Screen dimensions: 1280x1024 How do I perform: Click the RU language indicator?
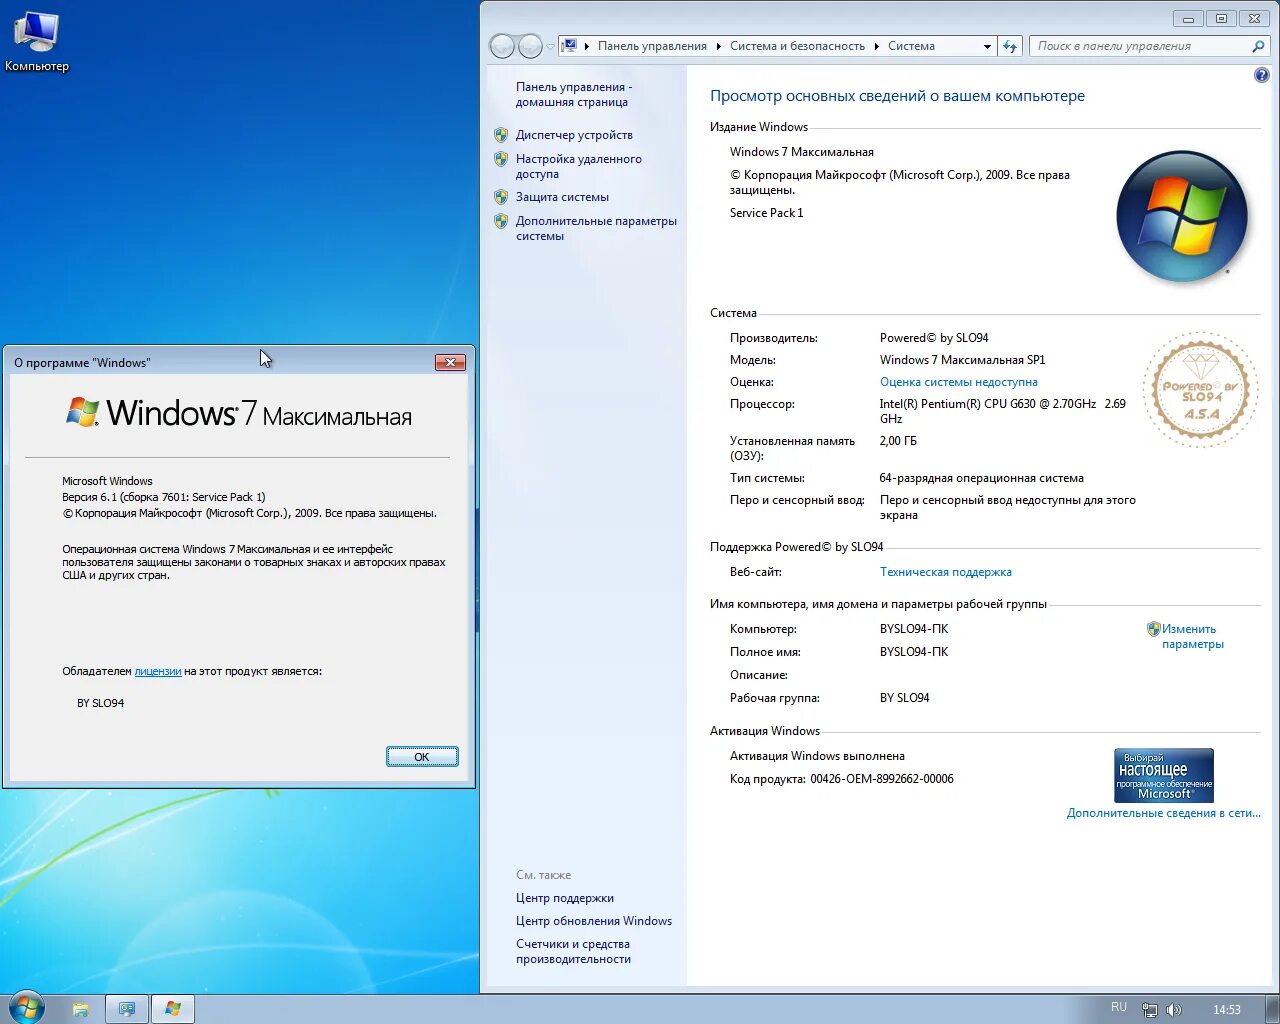click(x=1119, y=1007)
